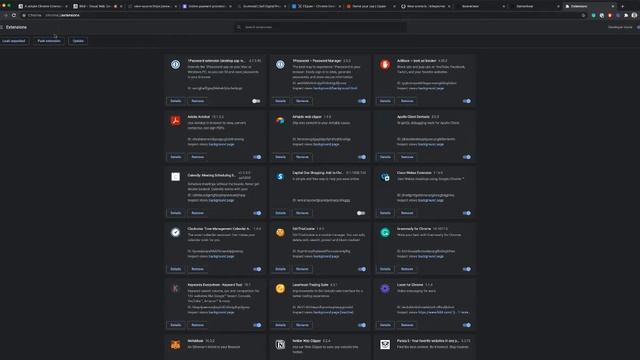The image size is (640, 360).
Task: Bookmark this page with the star icon
Action: (x=583, y=15)
